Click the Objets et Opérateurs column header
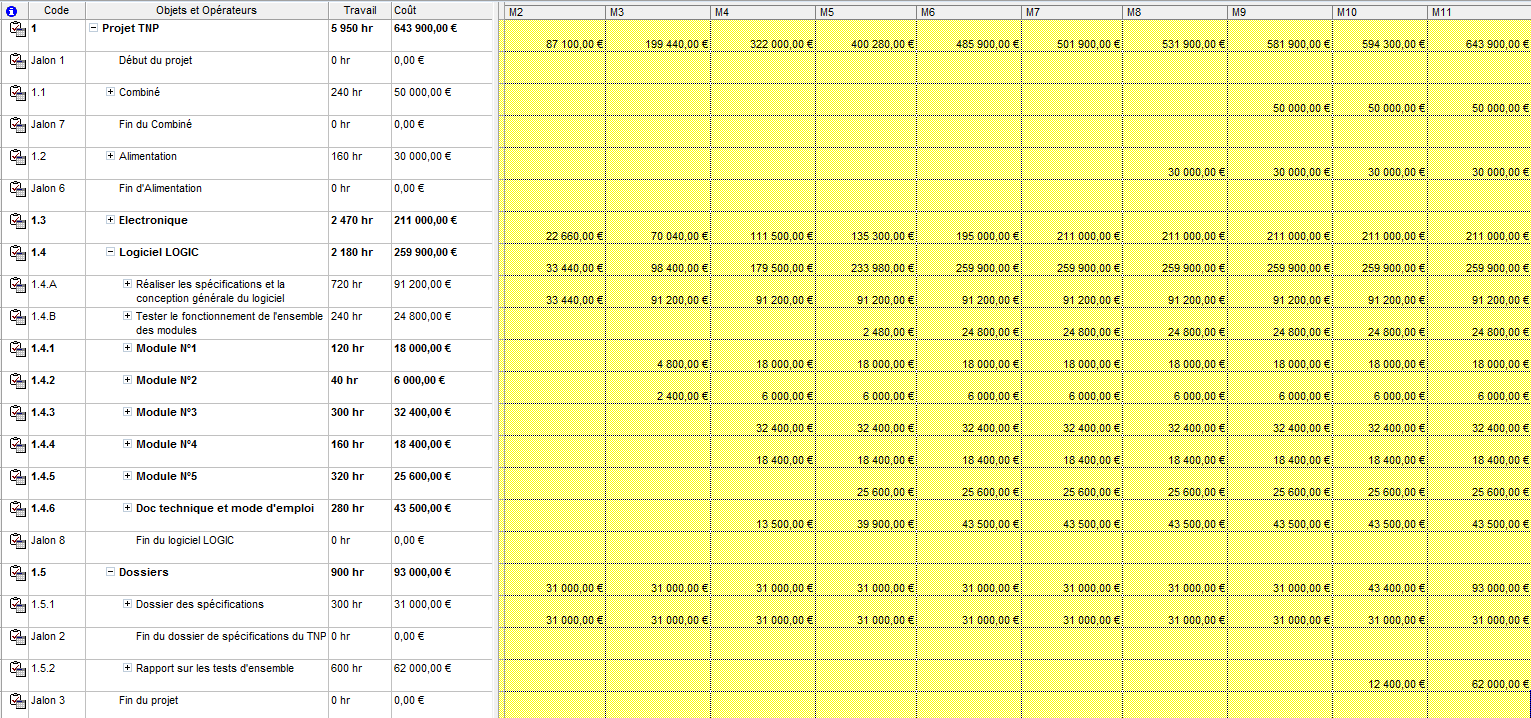The height and width of the screenshot is (718, 1531). pos(206,10)
